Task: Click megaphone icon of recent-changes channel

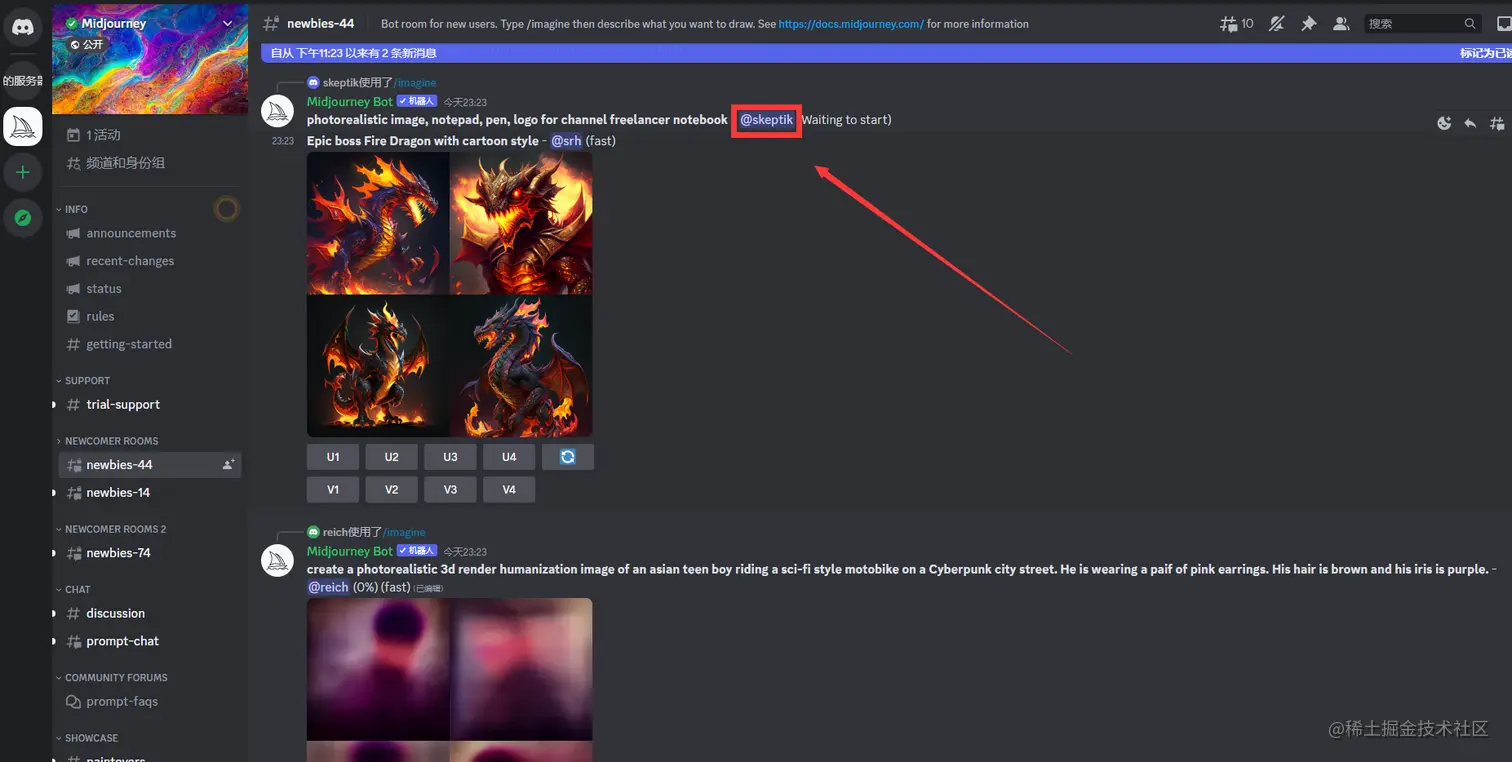Action: click(73, 261)
